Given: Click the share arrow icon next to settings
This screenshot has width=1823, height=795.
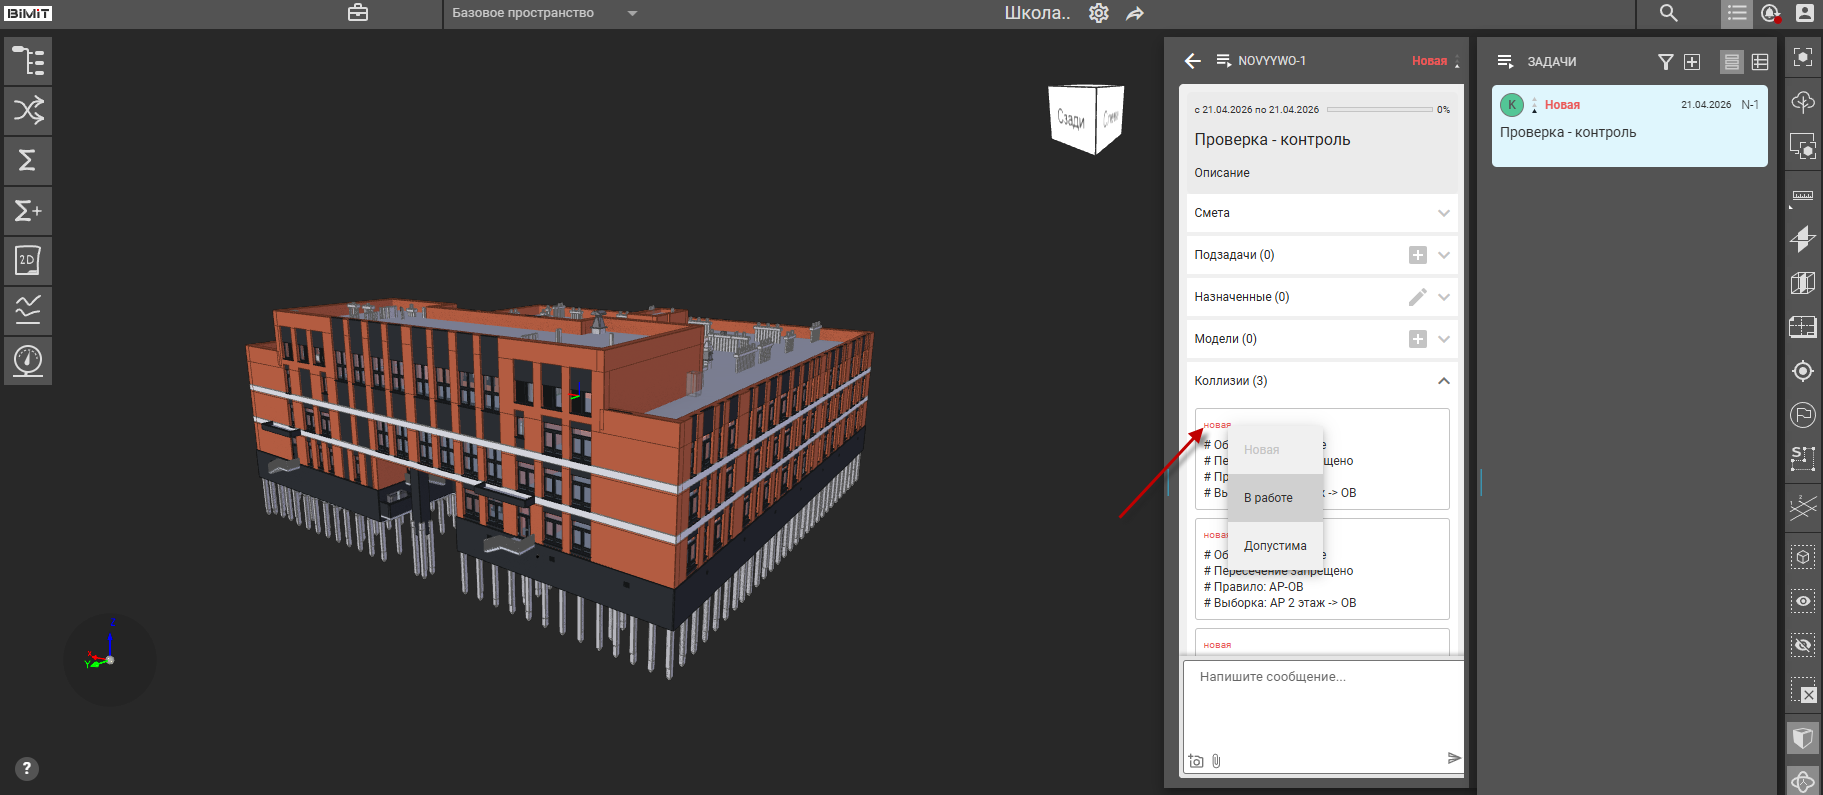Looking at the screenshot, I should coord(1135,14).
